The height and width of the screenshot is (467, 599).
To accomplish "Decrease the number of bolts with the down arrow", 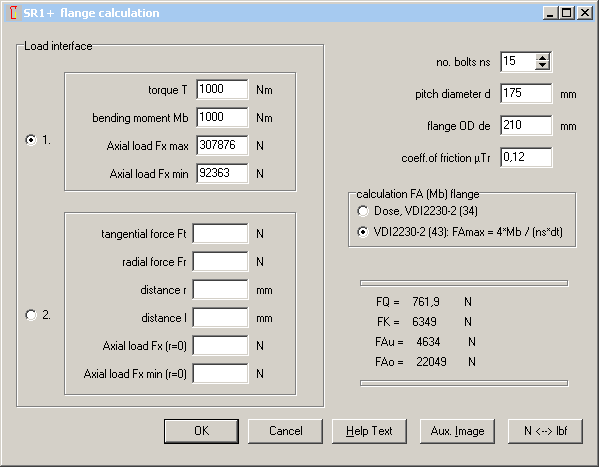I will (542, 65).
